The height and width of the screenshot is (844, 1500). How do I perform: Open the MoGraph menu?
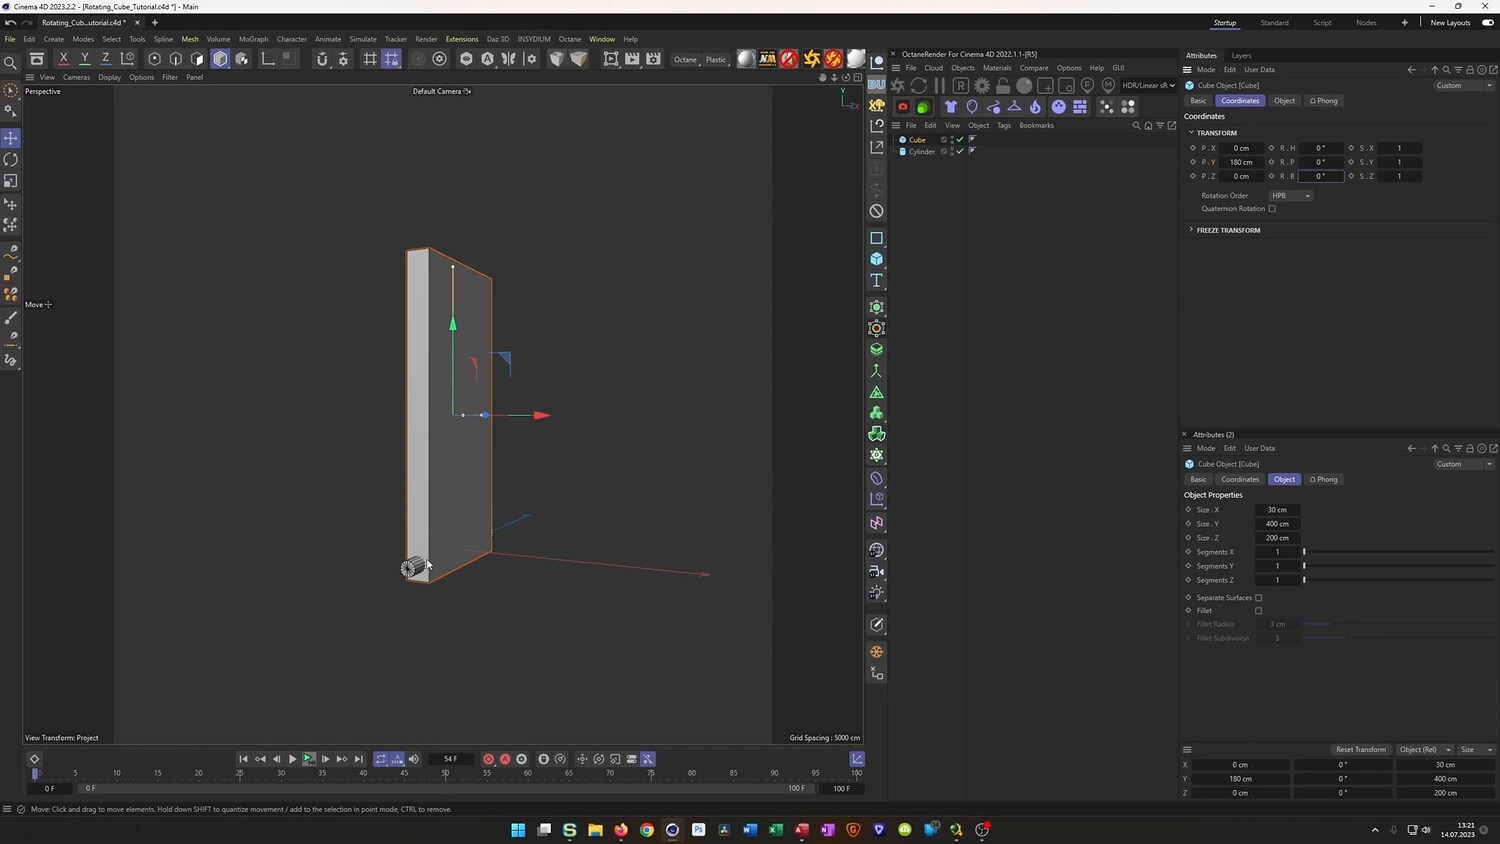[x=253, y=39]
